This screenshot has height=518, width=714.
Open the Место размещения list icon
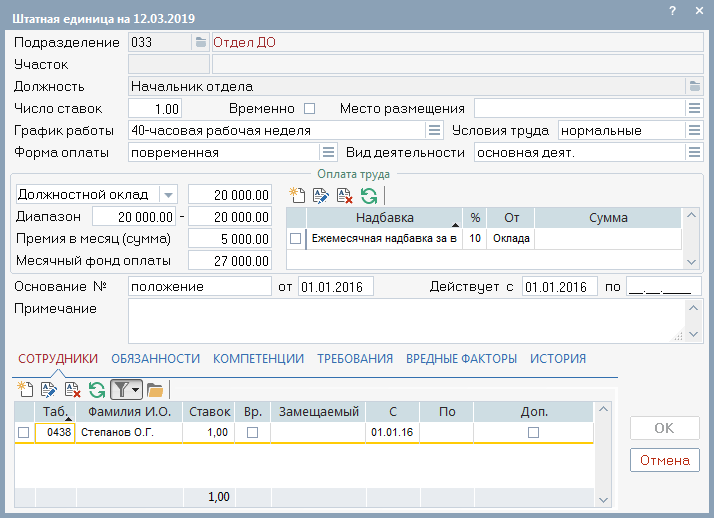[694, 108]
